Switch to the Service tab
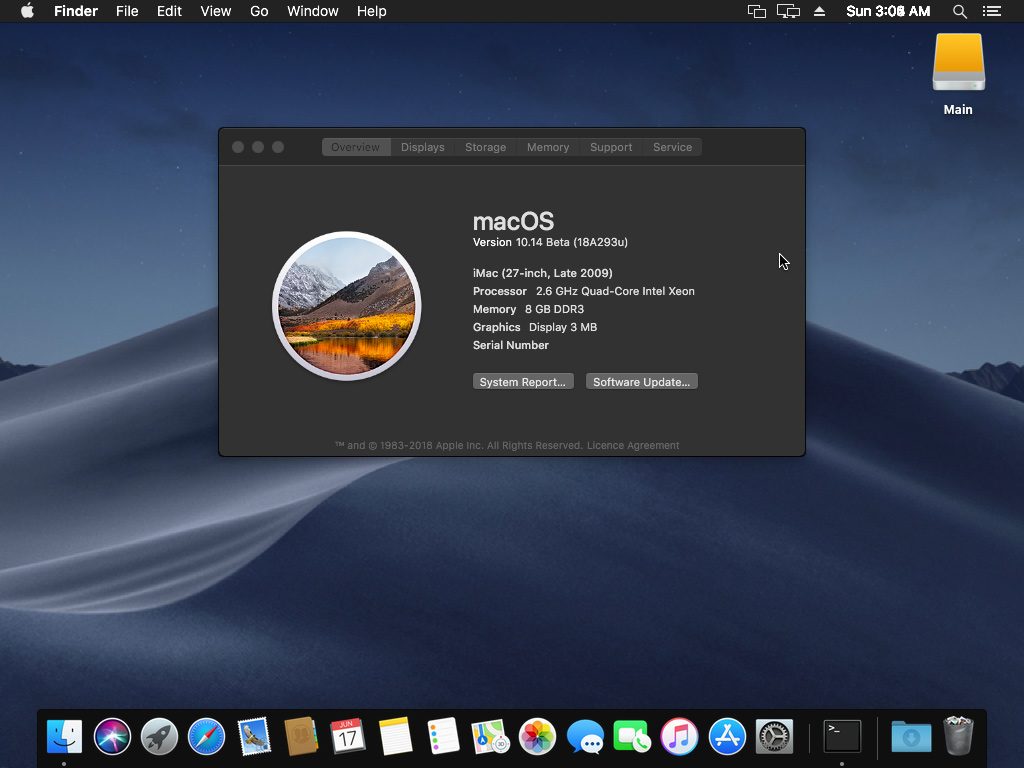 click(672, 147)
